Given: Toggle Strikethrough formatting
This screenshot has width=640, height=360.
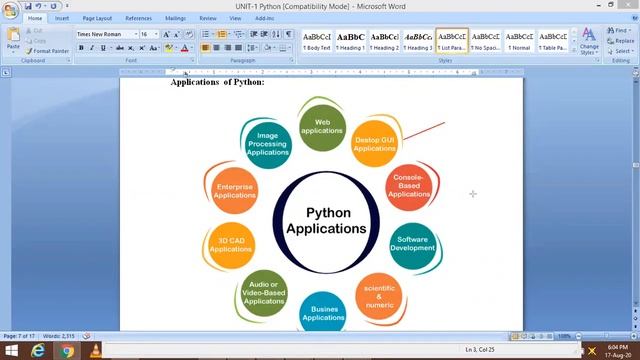Looking at the screenshot, I should pos(120,48).
